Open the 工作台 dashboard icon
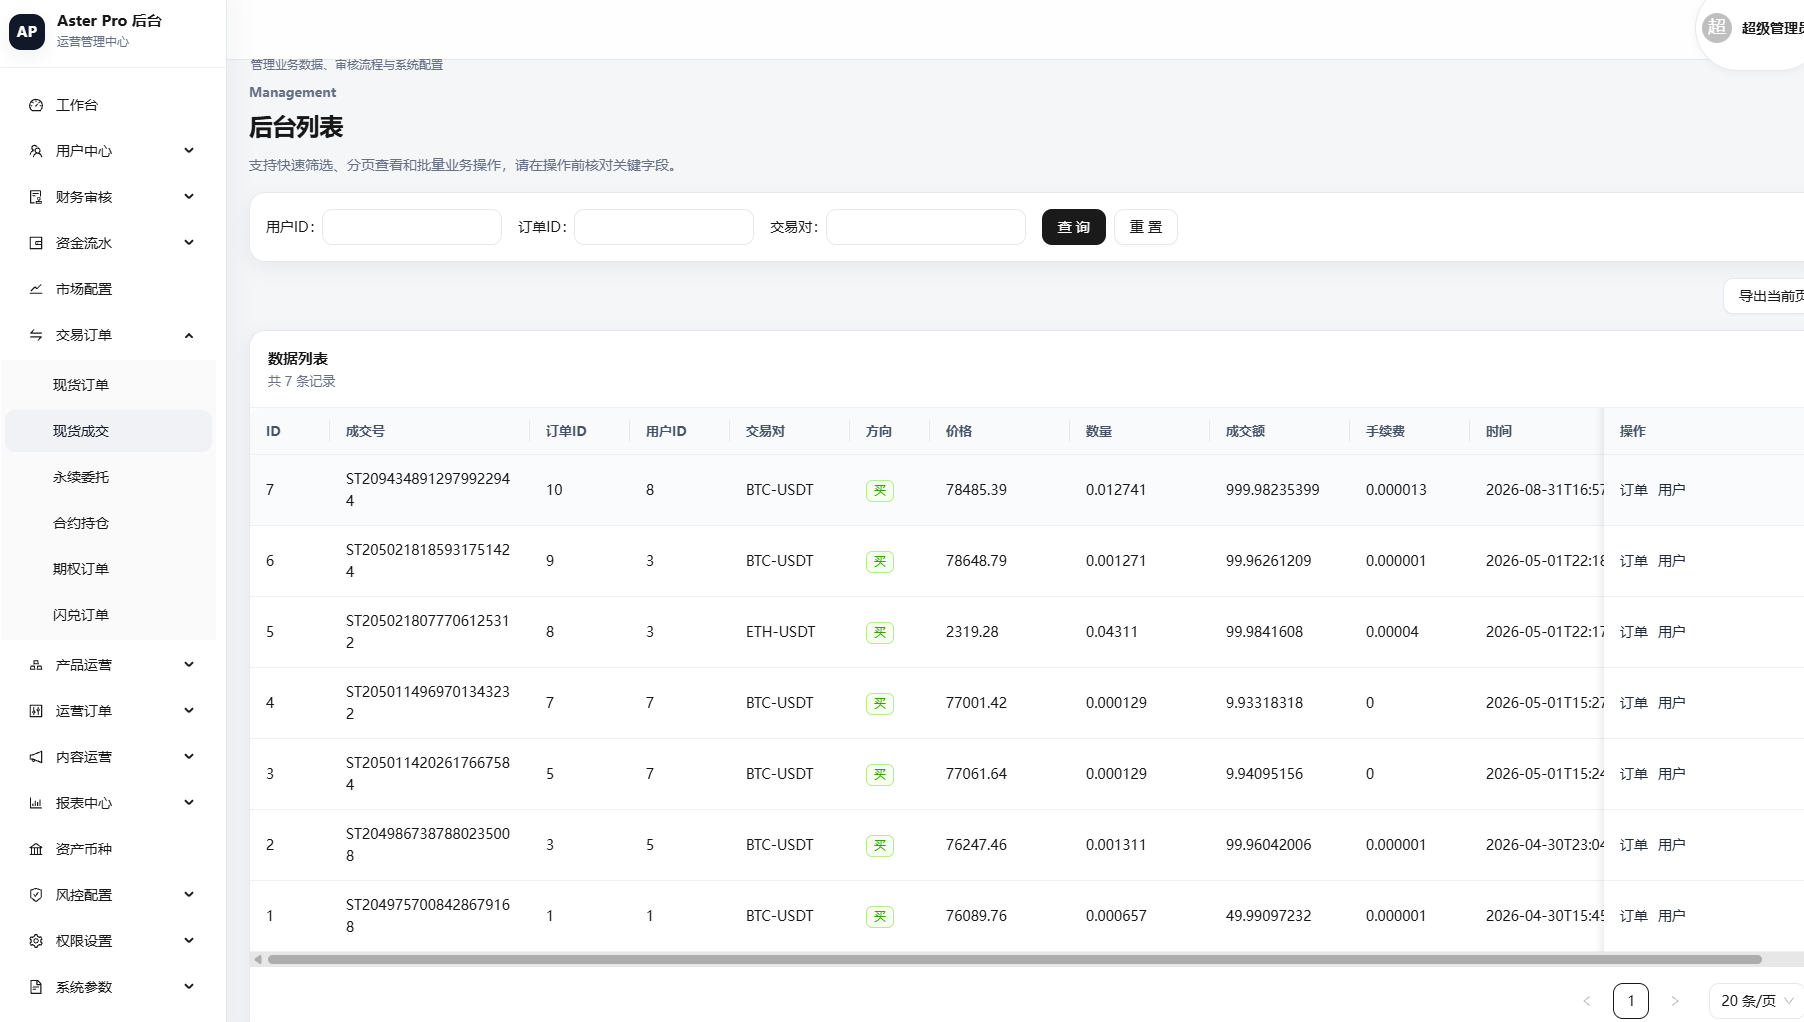 pos(36,105)
